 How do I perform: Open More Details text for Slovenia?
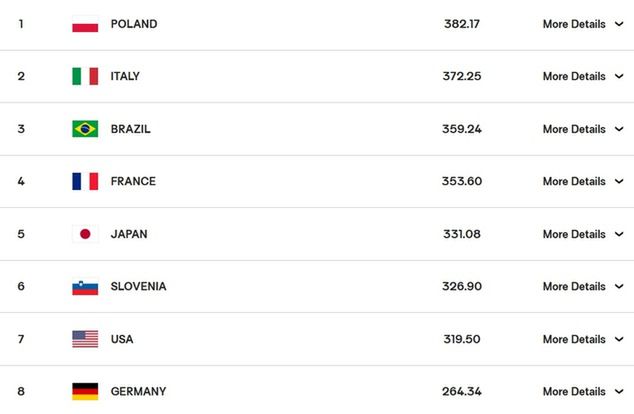point(574,286)
